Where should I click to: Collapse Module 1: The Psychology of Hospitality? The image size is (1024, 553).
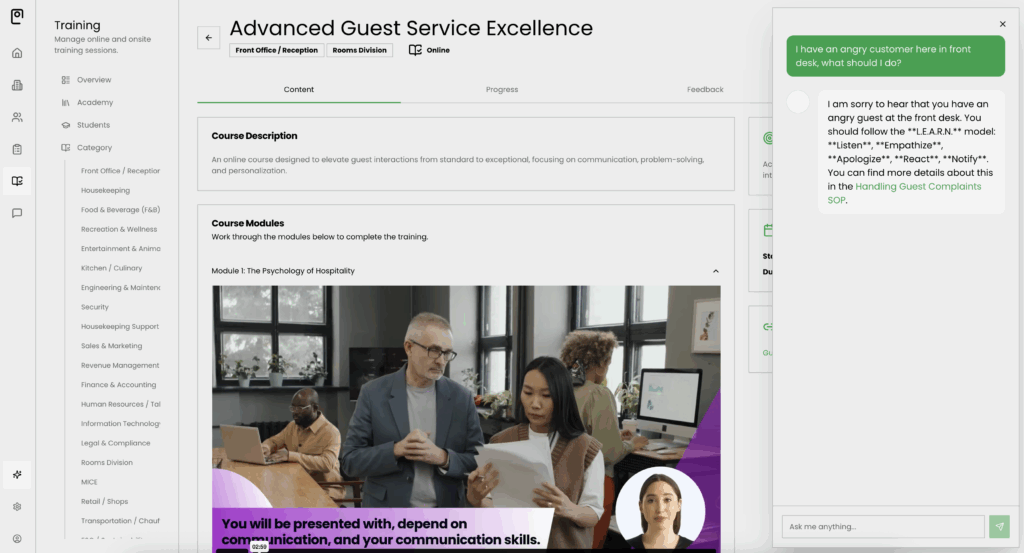[x=716, y=271]
